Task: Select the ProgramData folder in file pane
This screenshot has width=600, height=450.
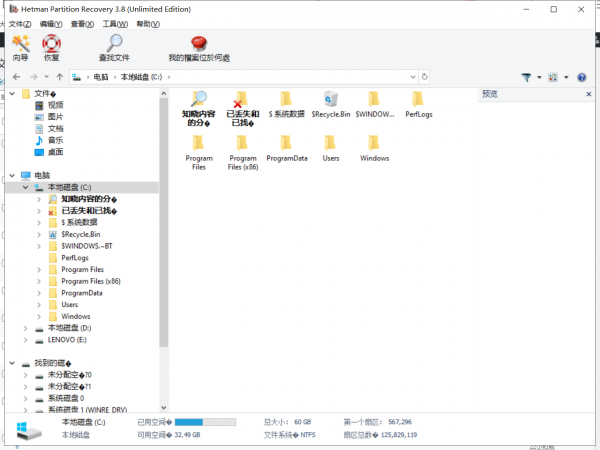Action: tap(287, 148)
